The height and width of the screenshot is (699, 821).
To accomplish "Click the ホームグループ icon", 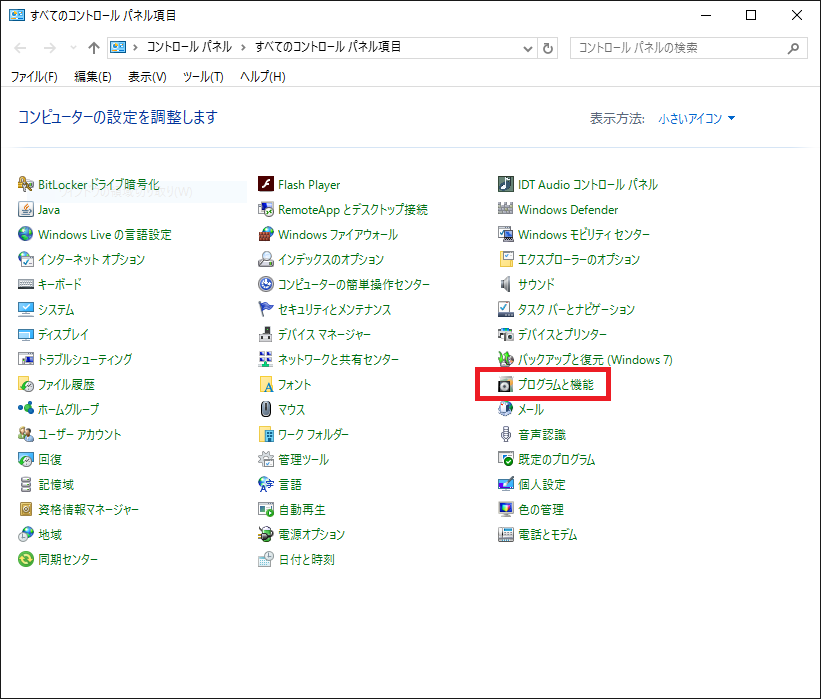I will (x=26, y=409).
